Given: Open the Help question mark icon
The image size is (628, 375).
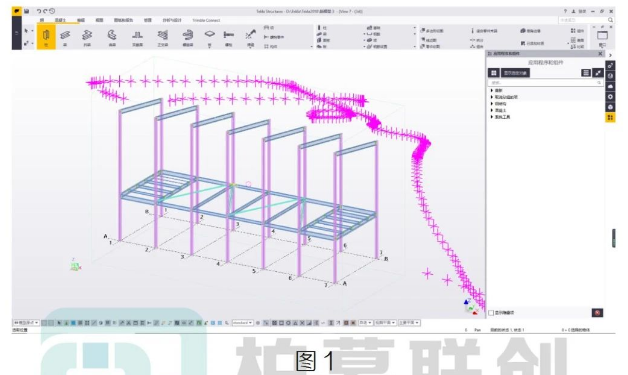Looking at the screenshot, I should click(565, 11).
